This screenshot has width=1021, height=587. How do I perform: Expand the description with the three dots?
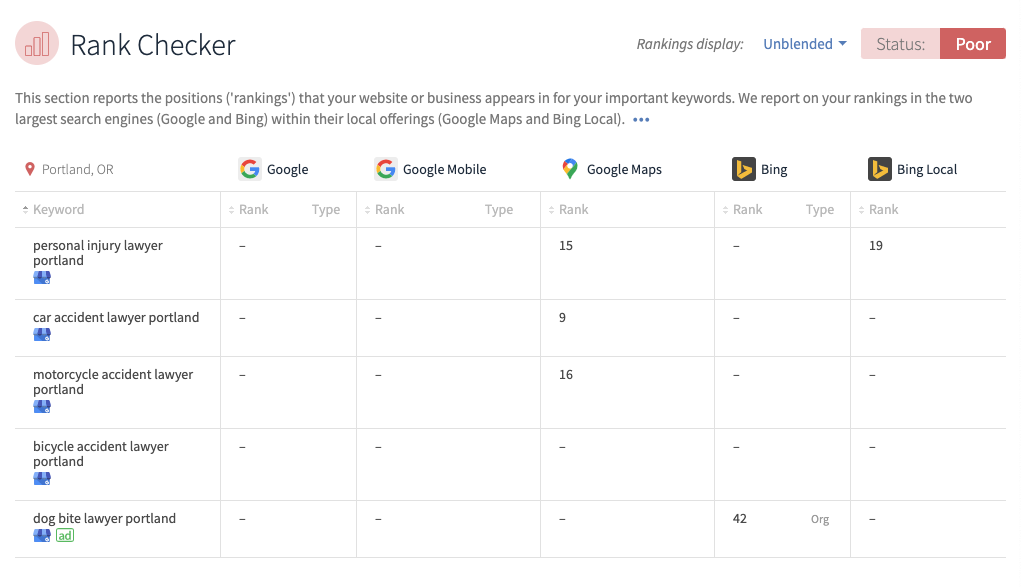coord(641,120)
